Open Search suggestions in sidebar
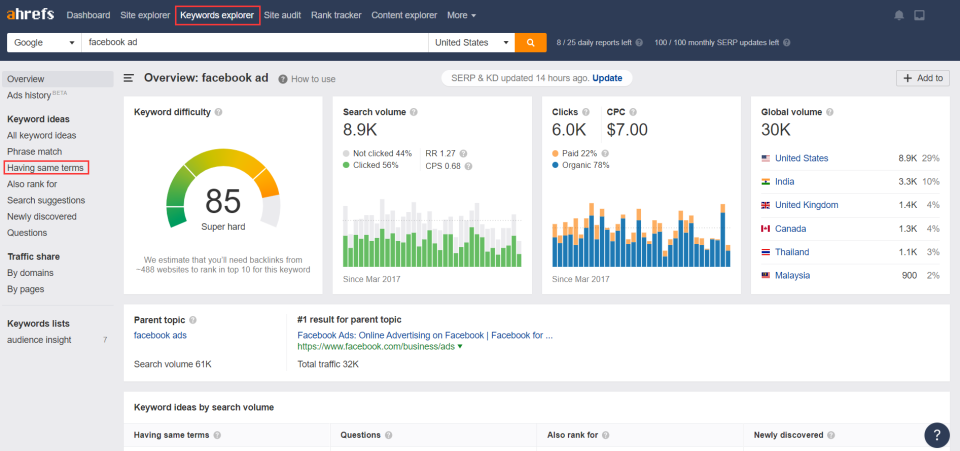This screenshot has height=451, width=960. (46, 200)
